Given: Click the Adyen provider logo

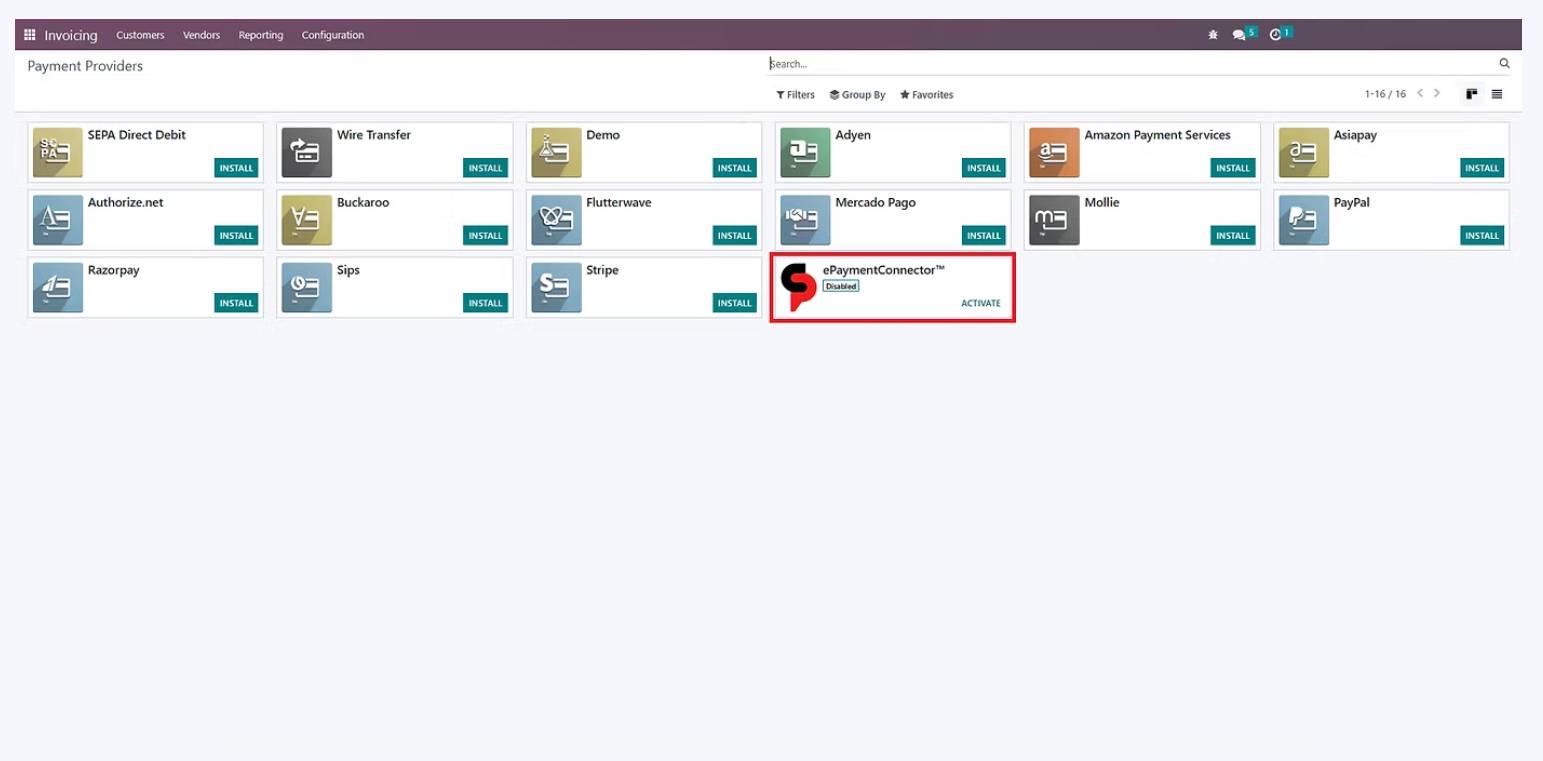Looking at the screenshot, I should click(x=805, y=152).
